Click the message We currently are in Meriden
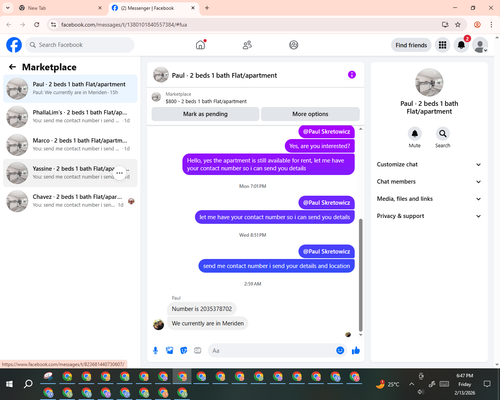This screenshot has height=400, width=500. pos(208,323)
